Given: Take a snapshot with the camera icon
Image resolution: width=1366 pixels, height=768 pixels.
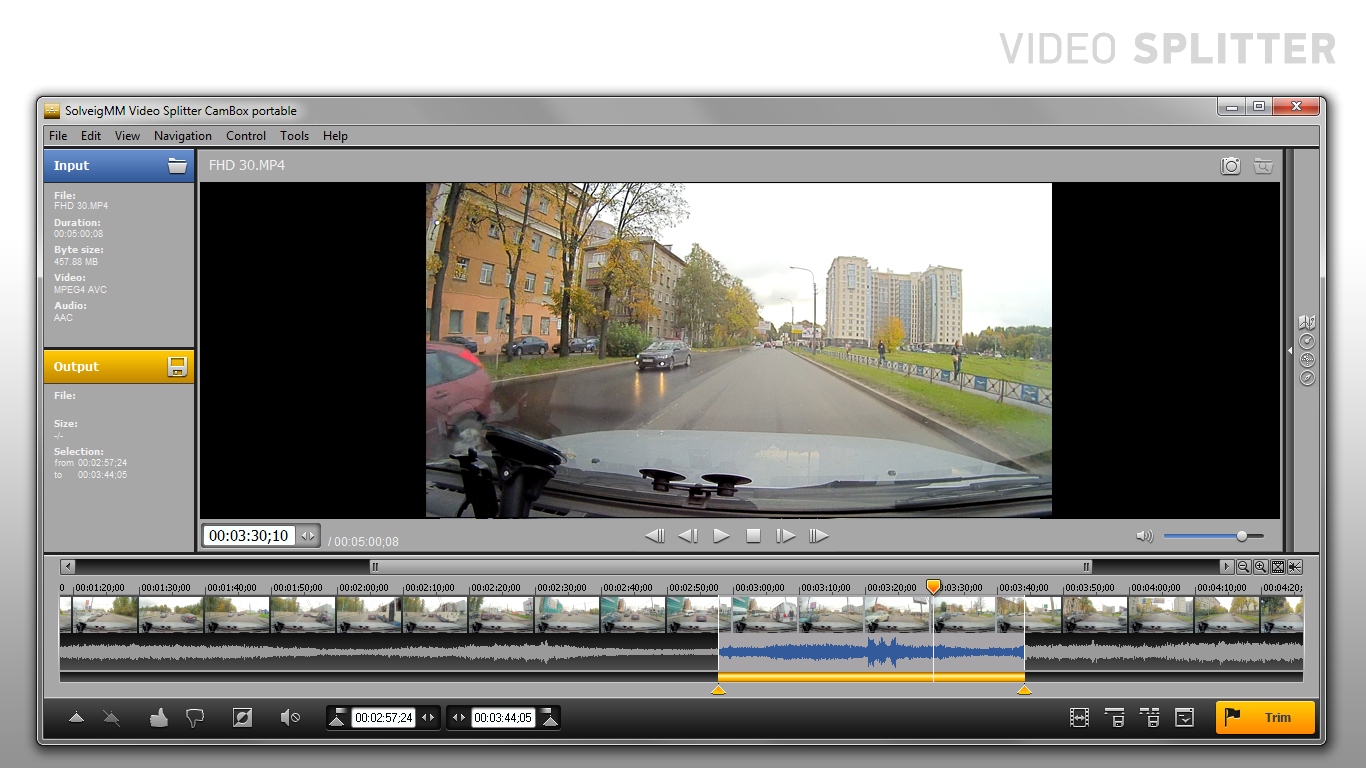Looking at the screenshot, I should [x=1230, y=166].
